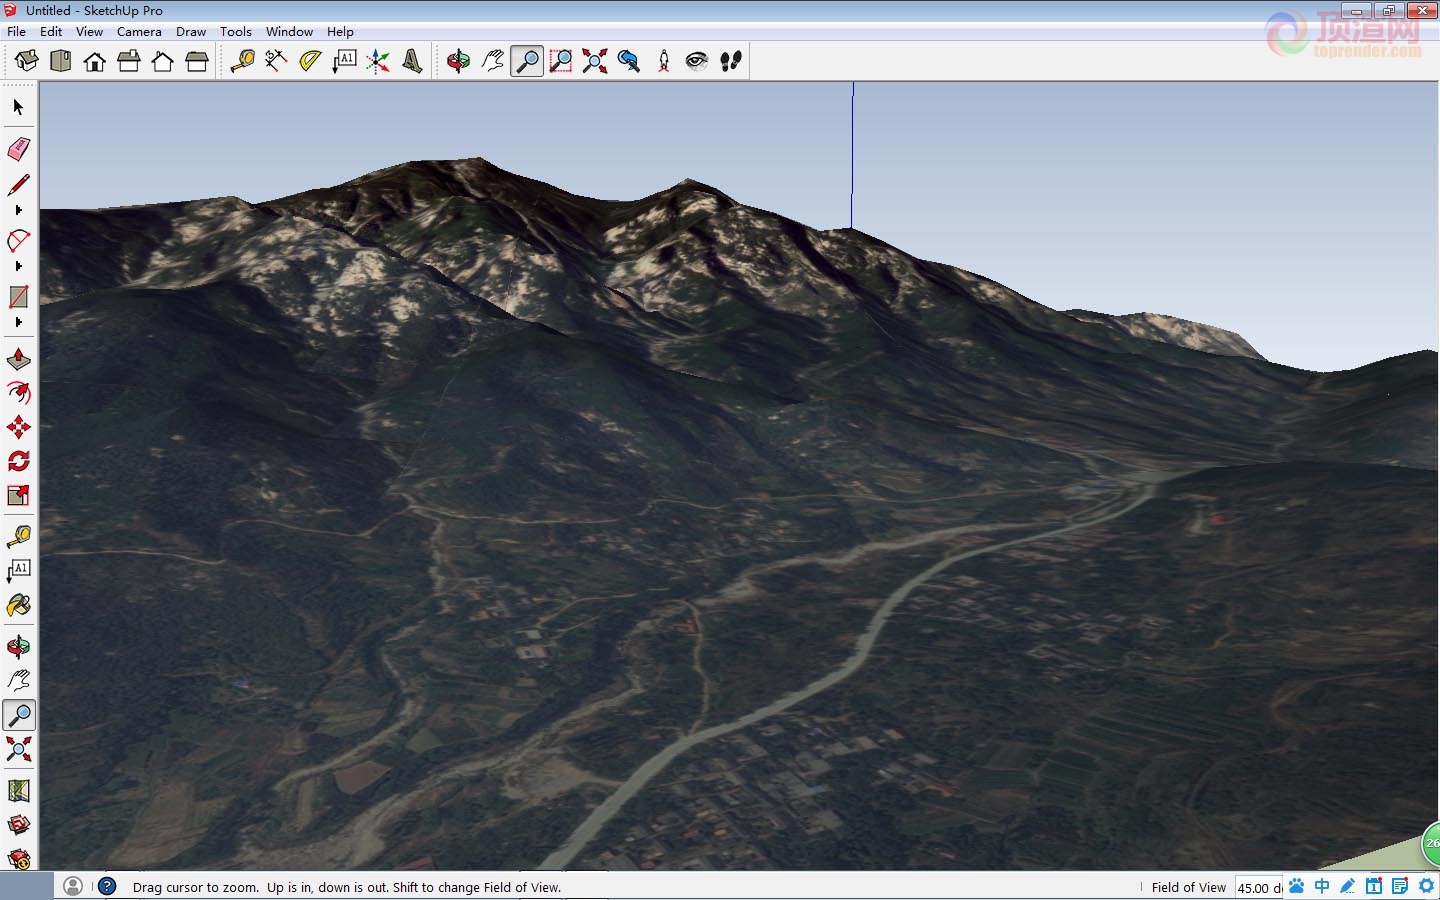Image resolution: width=1440 pixels, height=900 pixels.
Task: Select the Arc tool
Action: coord(19,241)
